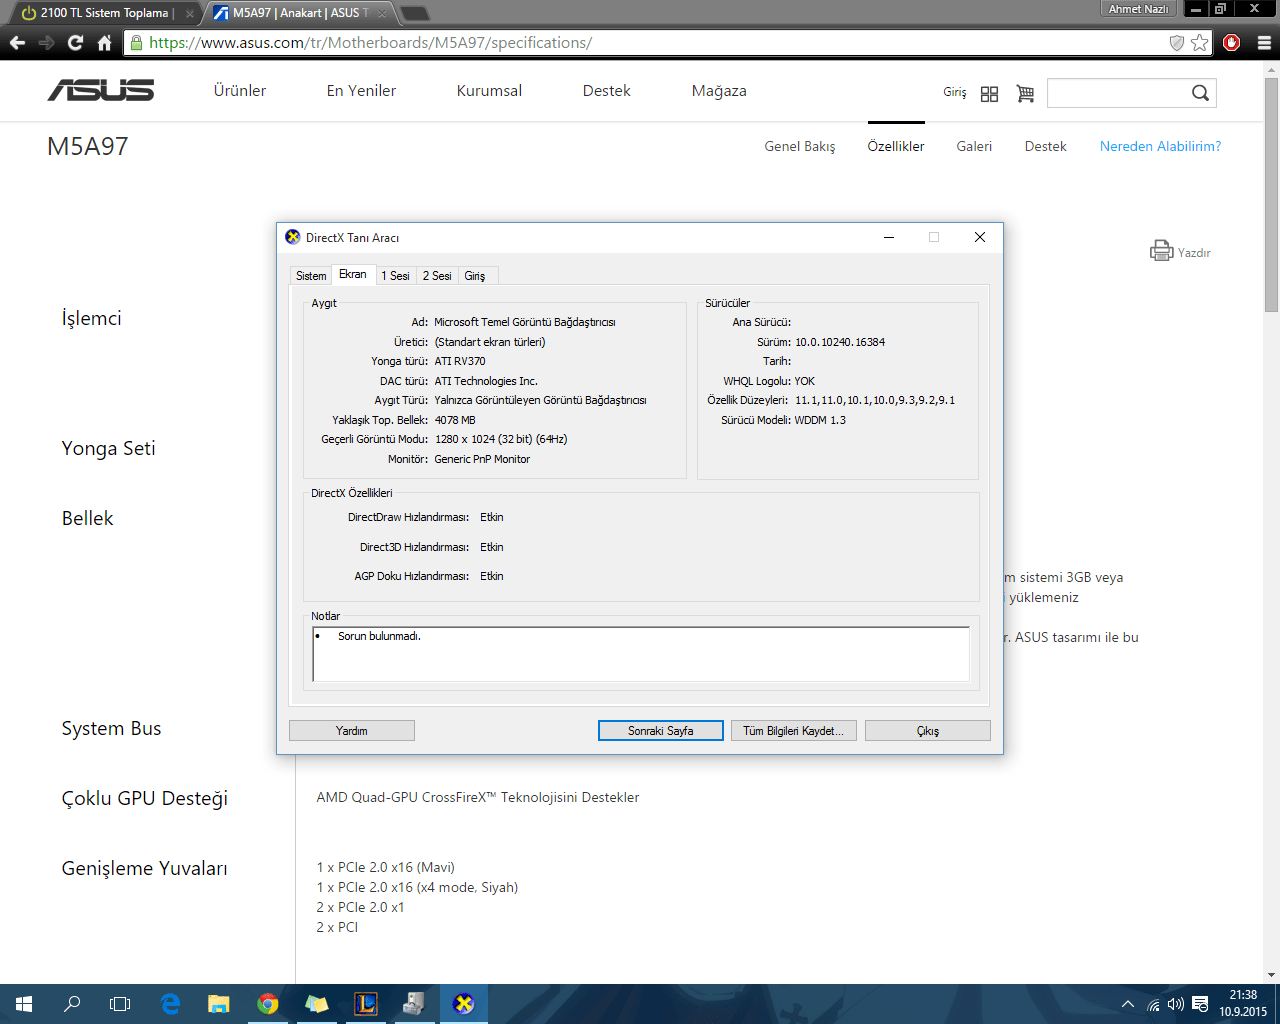
Task: Open File Explorer from the taskbar
Action: point(219,1004)
